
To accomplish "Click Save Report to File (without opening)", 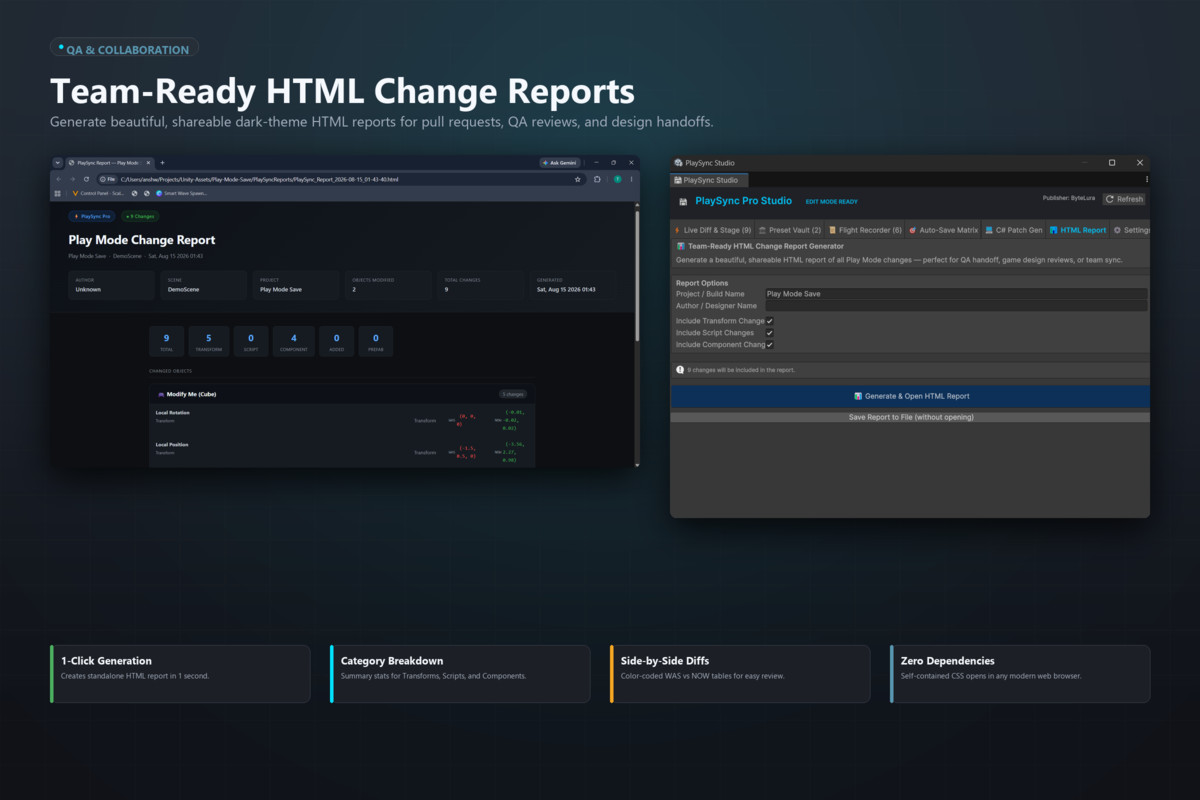I will (910, 417).
